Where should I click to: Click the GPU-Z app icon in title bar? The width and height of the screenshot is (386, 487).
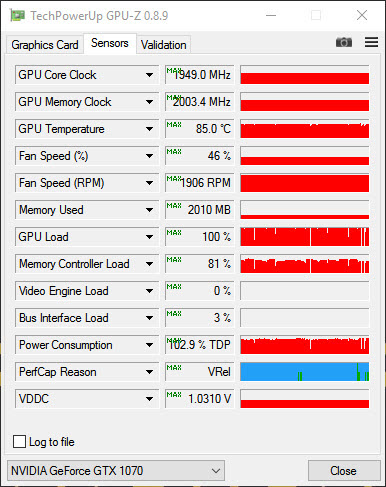click(x=17, y=16)
